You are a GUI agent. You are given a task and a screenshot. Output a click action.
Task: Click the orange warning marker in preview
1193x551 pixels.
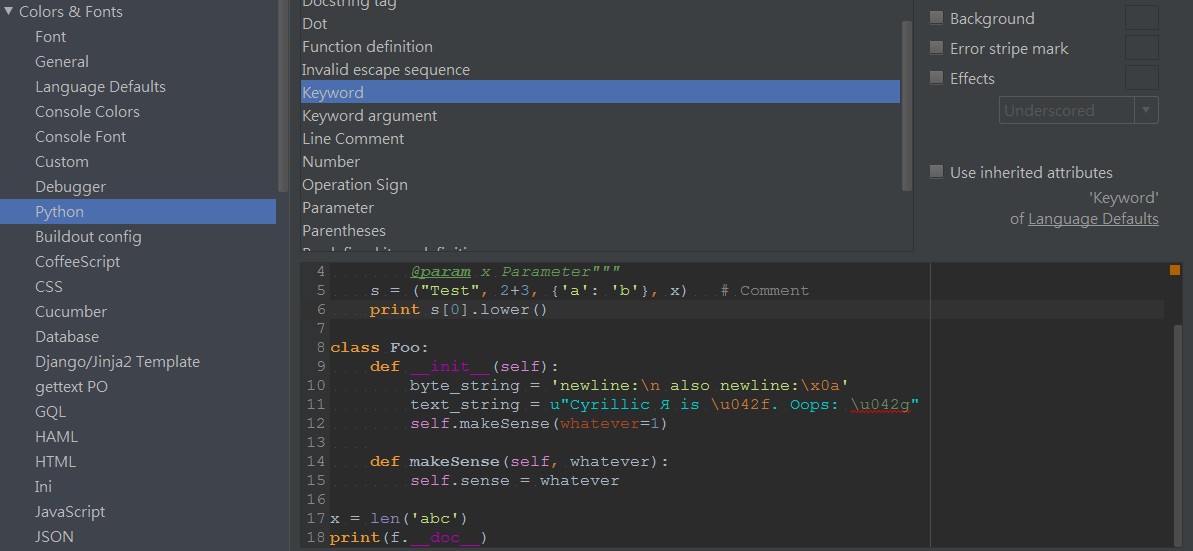(1175, 270)
